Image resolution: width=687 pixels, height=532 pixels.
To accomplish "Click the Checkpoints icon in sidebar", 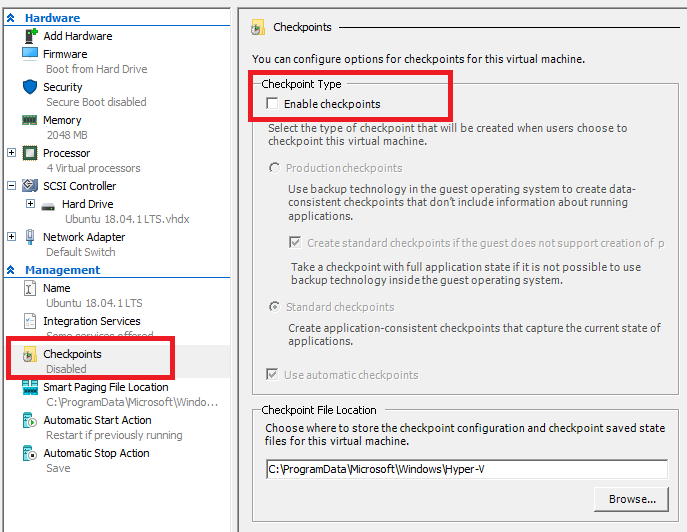I will click(x=30, y=354).
